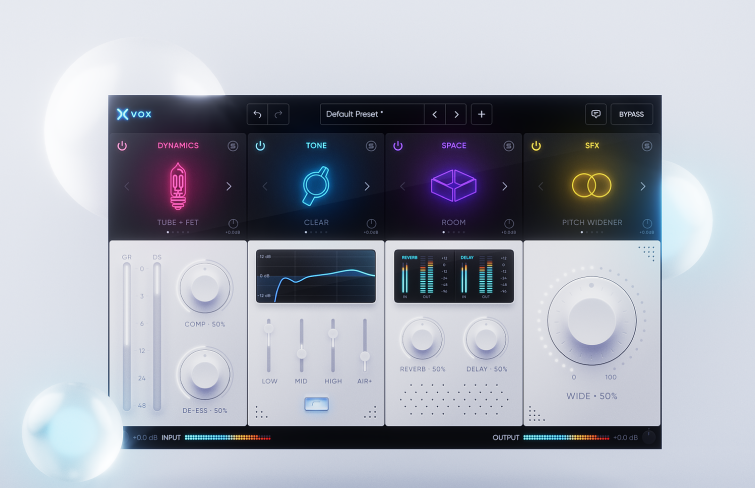Screen dimensions: 755x488
Task: Toggle the SFX module power switch
Action: click(536, 146)
